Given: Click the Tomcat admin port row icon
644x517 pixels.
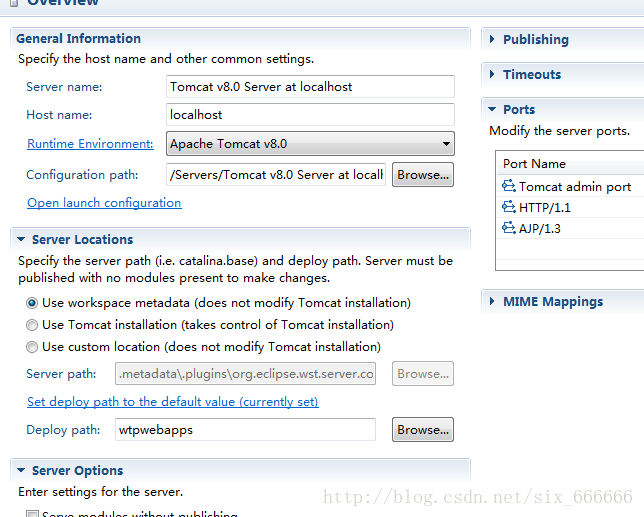Looking at the screenshot, I should [508, 186].
